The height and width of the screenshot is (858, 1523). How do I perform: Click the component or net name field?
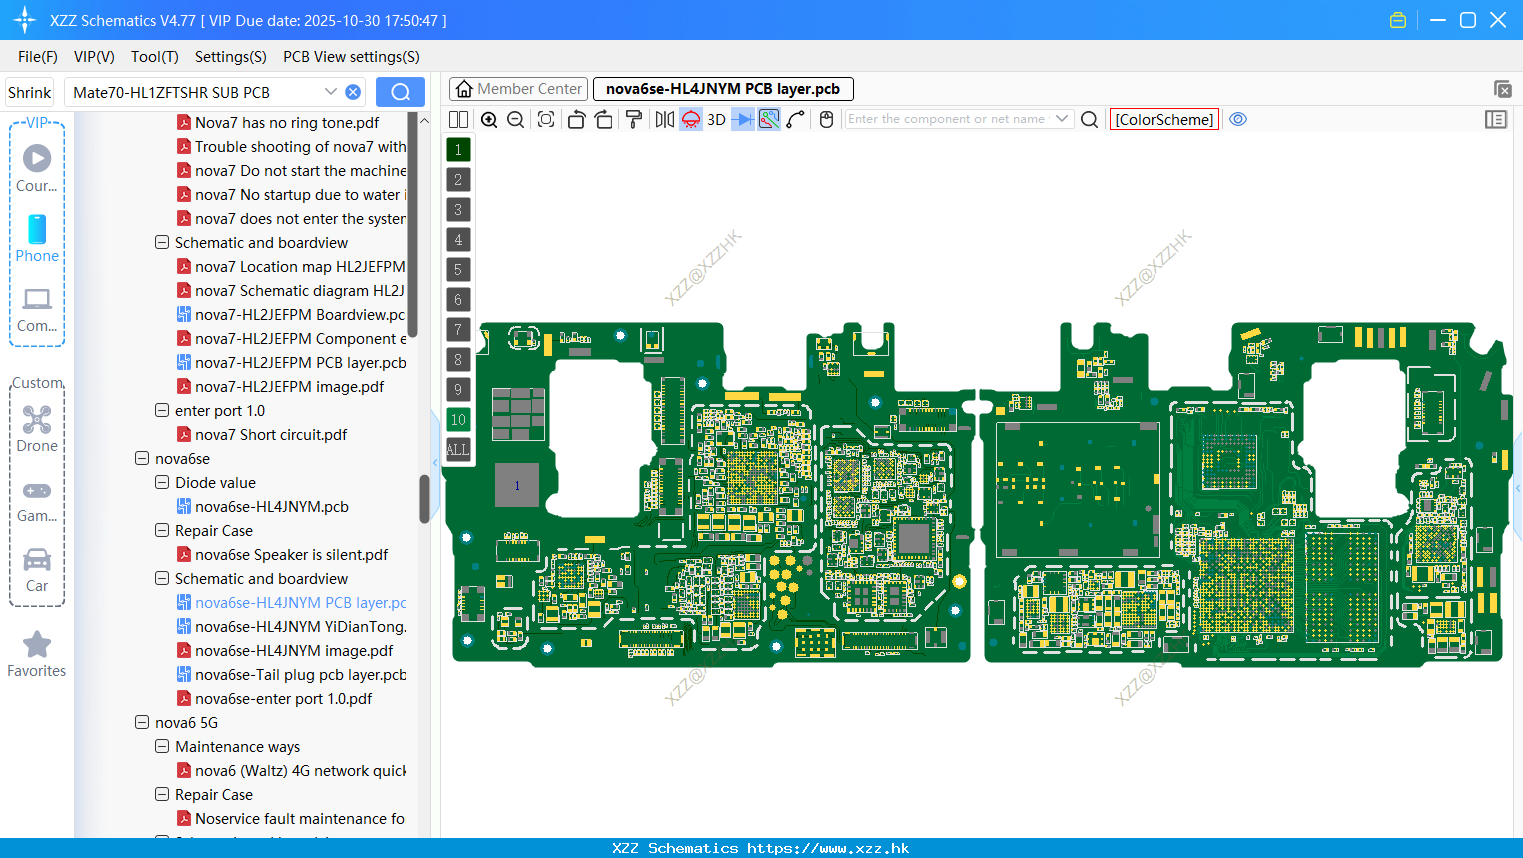[x=947, y=119]
